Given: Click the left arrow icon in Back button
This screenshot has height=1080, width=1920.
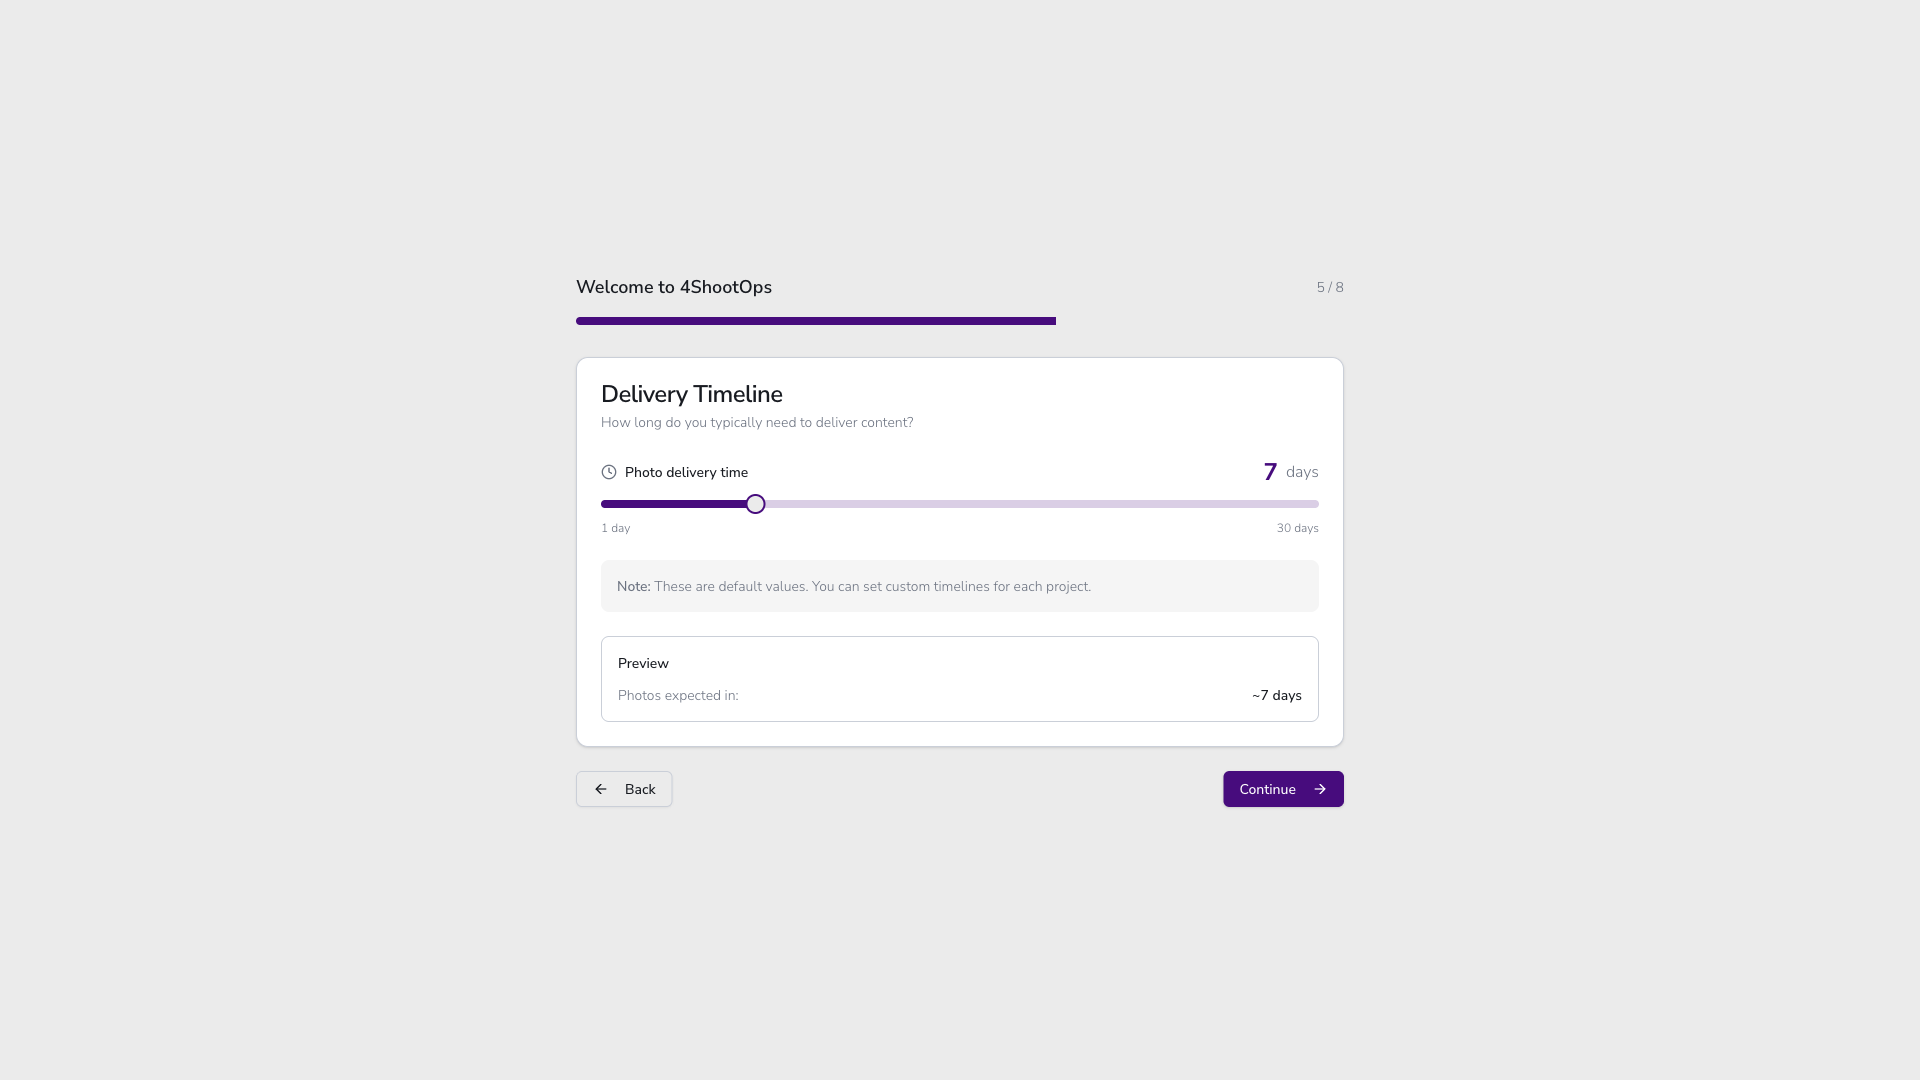Looking at the screenshot, I should coord(601,789).
